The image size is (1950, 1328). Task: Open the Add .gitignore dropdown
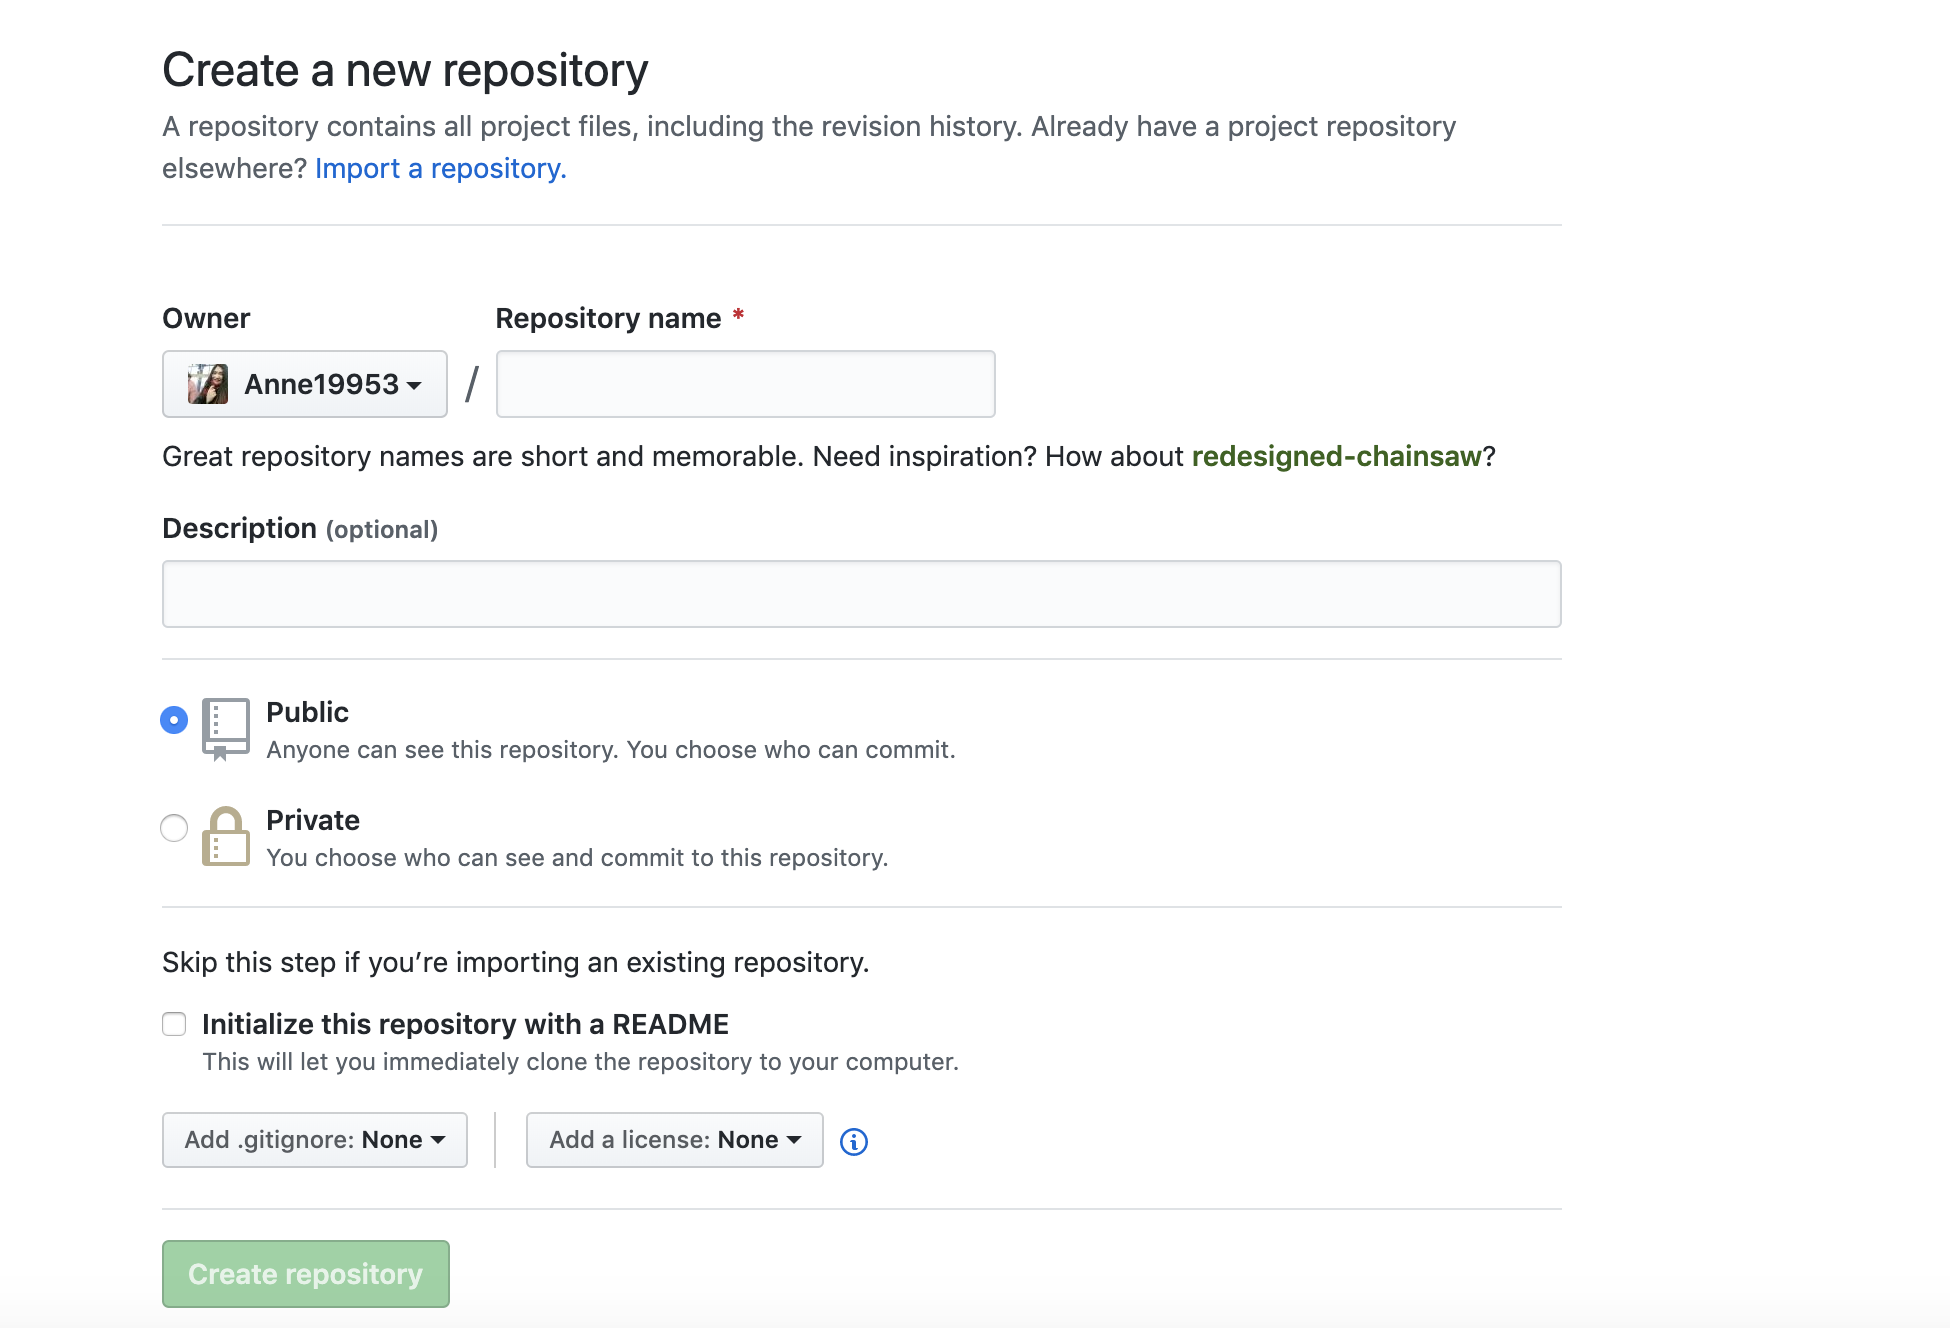[x=315, y=1140]
